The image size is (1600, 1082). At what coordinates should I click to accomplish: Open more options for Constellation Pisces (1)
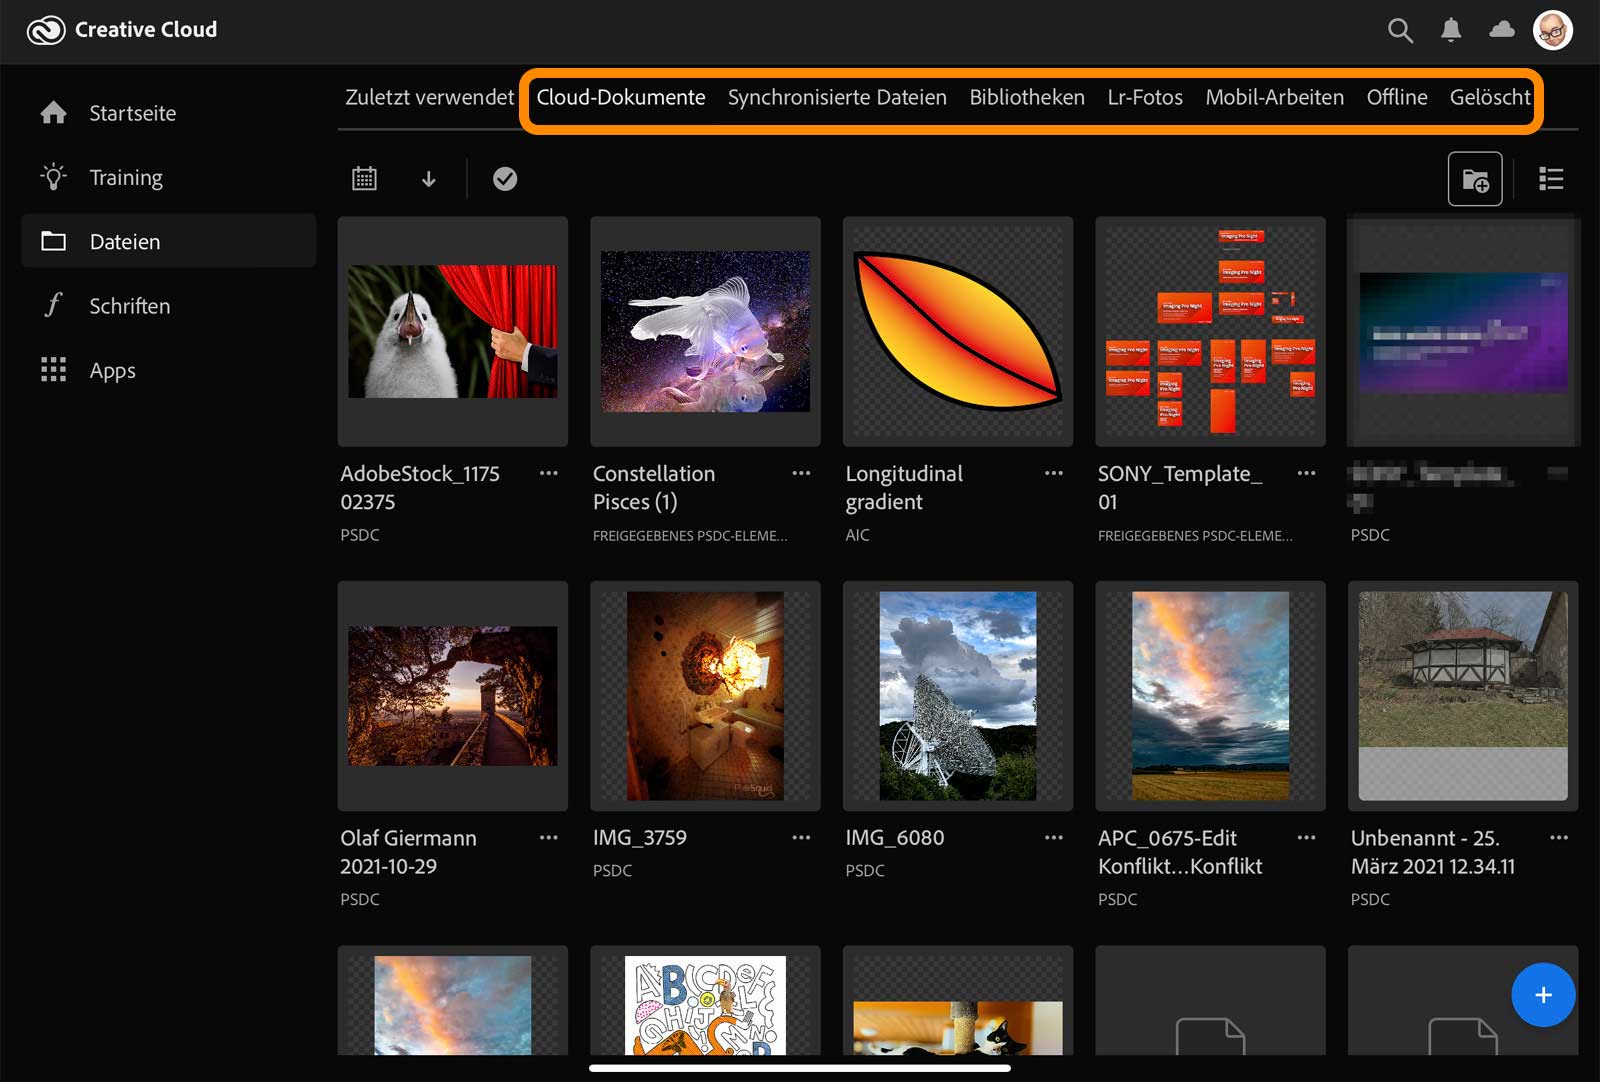tap(801, 473)
